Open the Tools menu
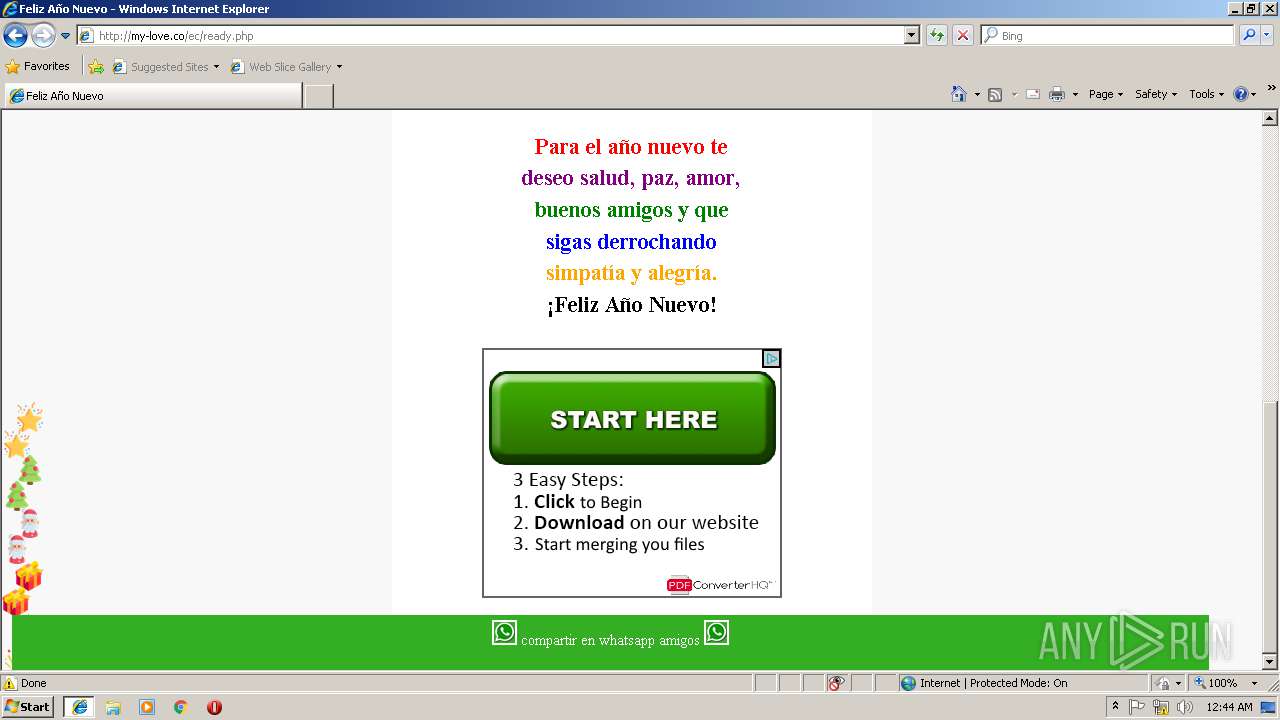Image resolution: width=1280 pixels, height=720 pixels. (x=1207, y=94)
